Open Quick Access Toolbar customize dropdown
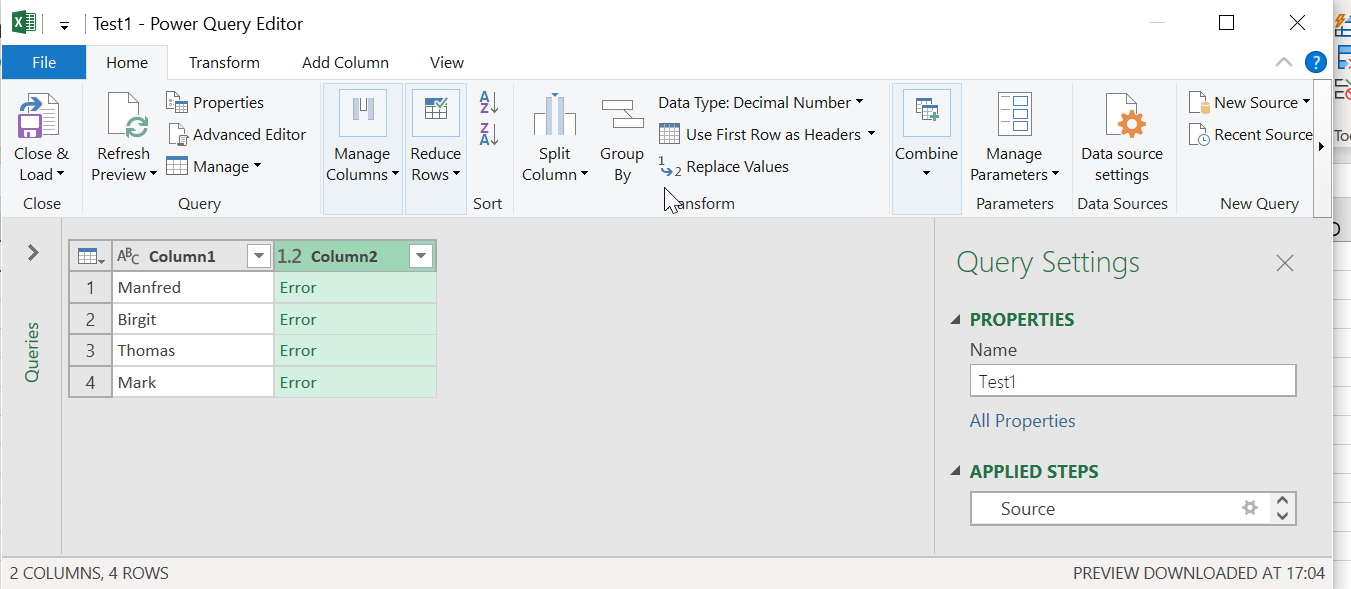Viewport: 1351px width, 589px height. coord(64,25)
